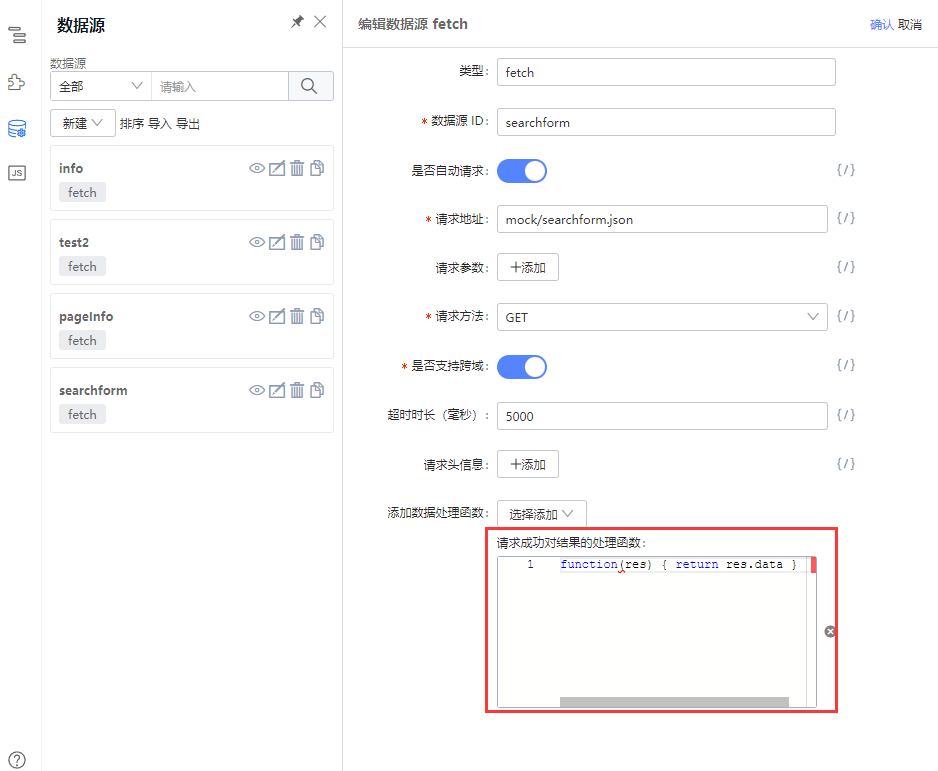938x771 pixels.
Task: Remove the success handler function
Action: 830,632
